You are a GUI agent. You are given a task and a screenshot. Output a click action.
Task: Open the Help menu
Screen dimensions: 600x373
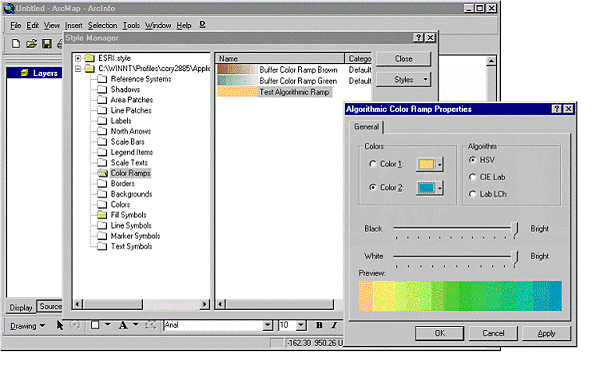pos(184,25)
